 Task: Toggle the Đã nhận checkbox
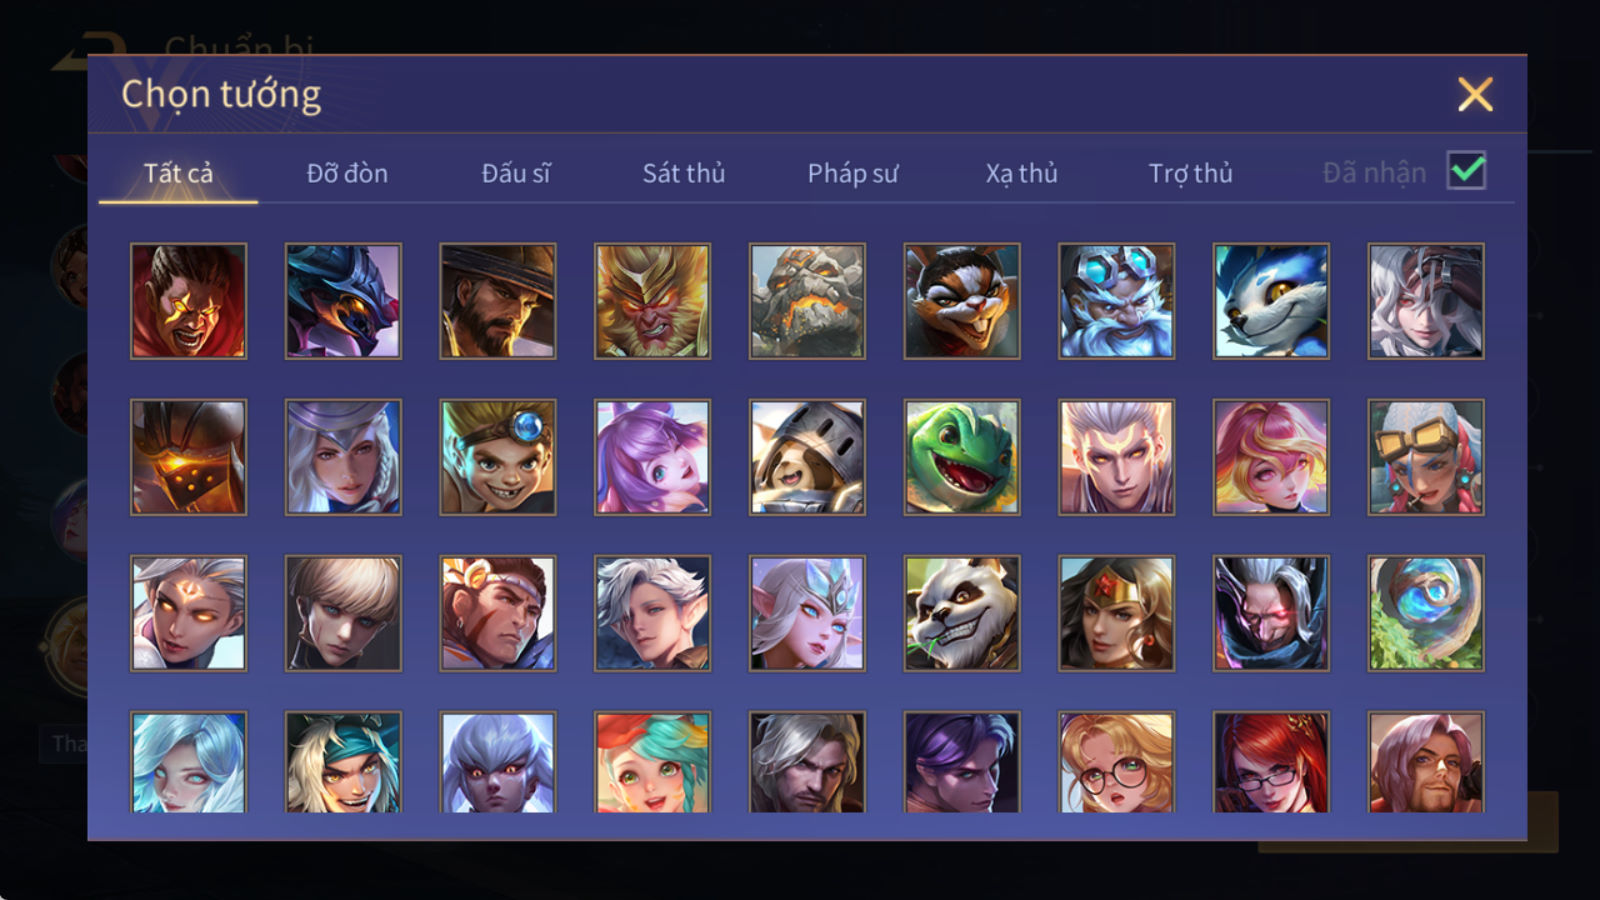pos(1466,171)
